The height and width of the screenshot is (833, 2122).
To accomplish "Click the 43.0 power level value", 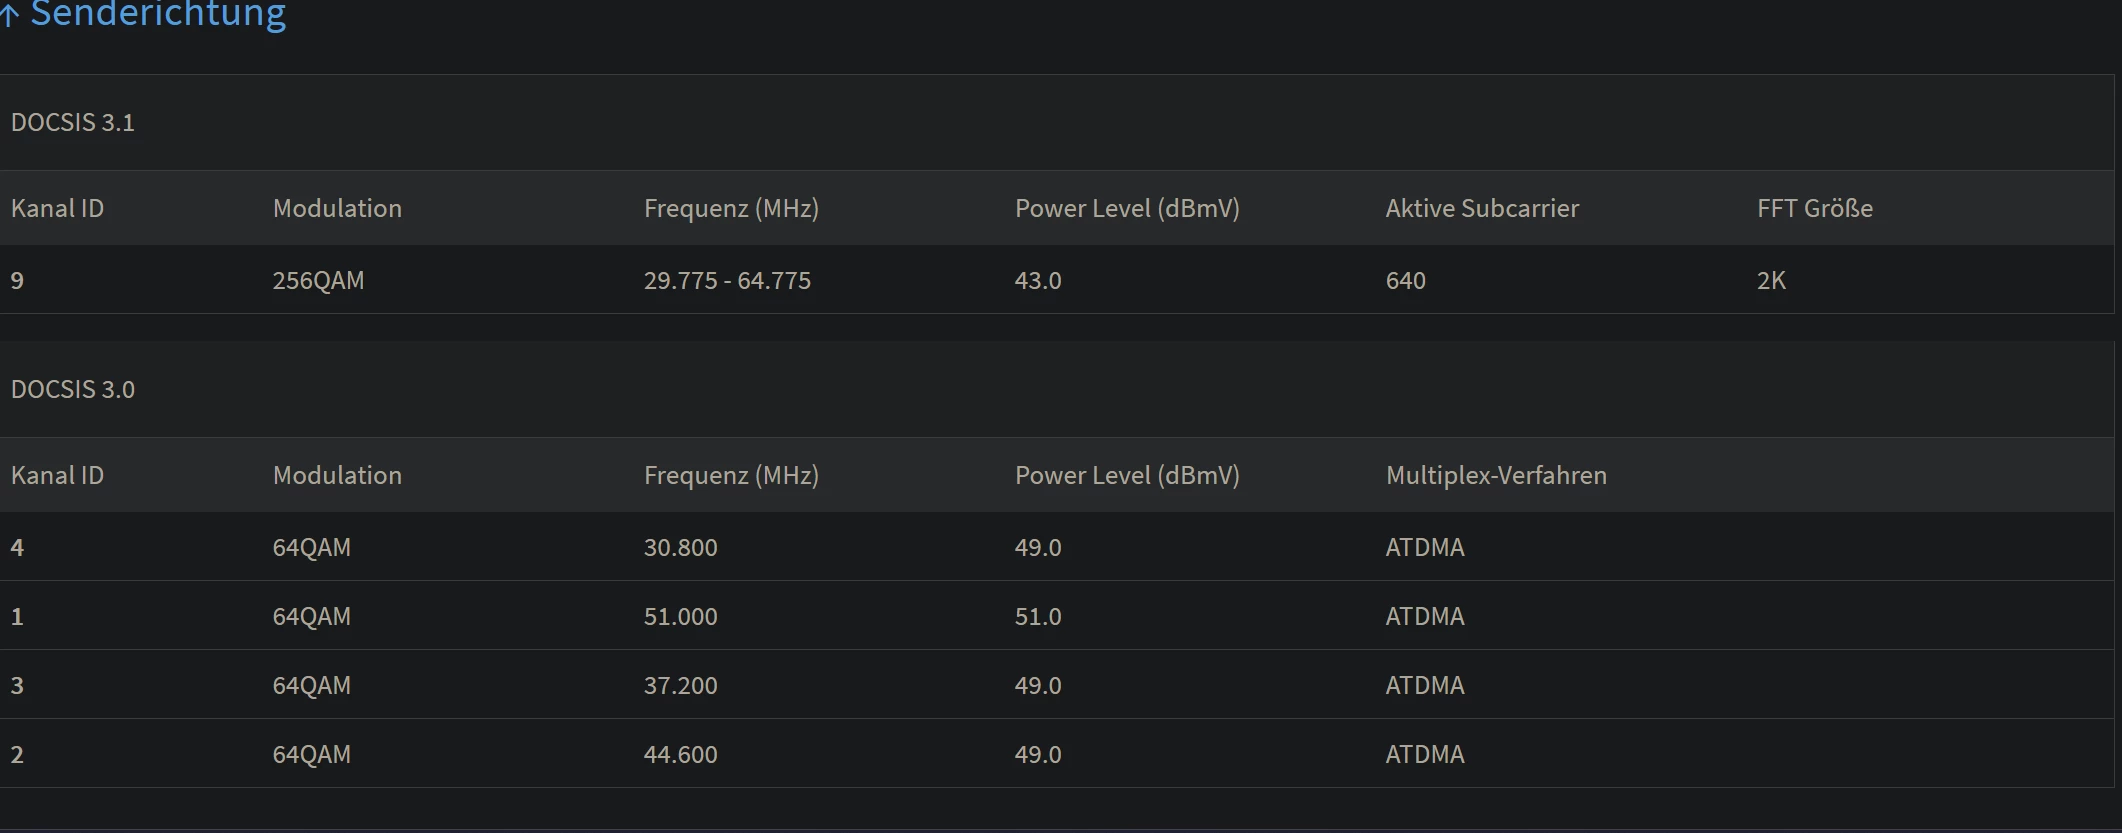I will tap(1038, 280).
